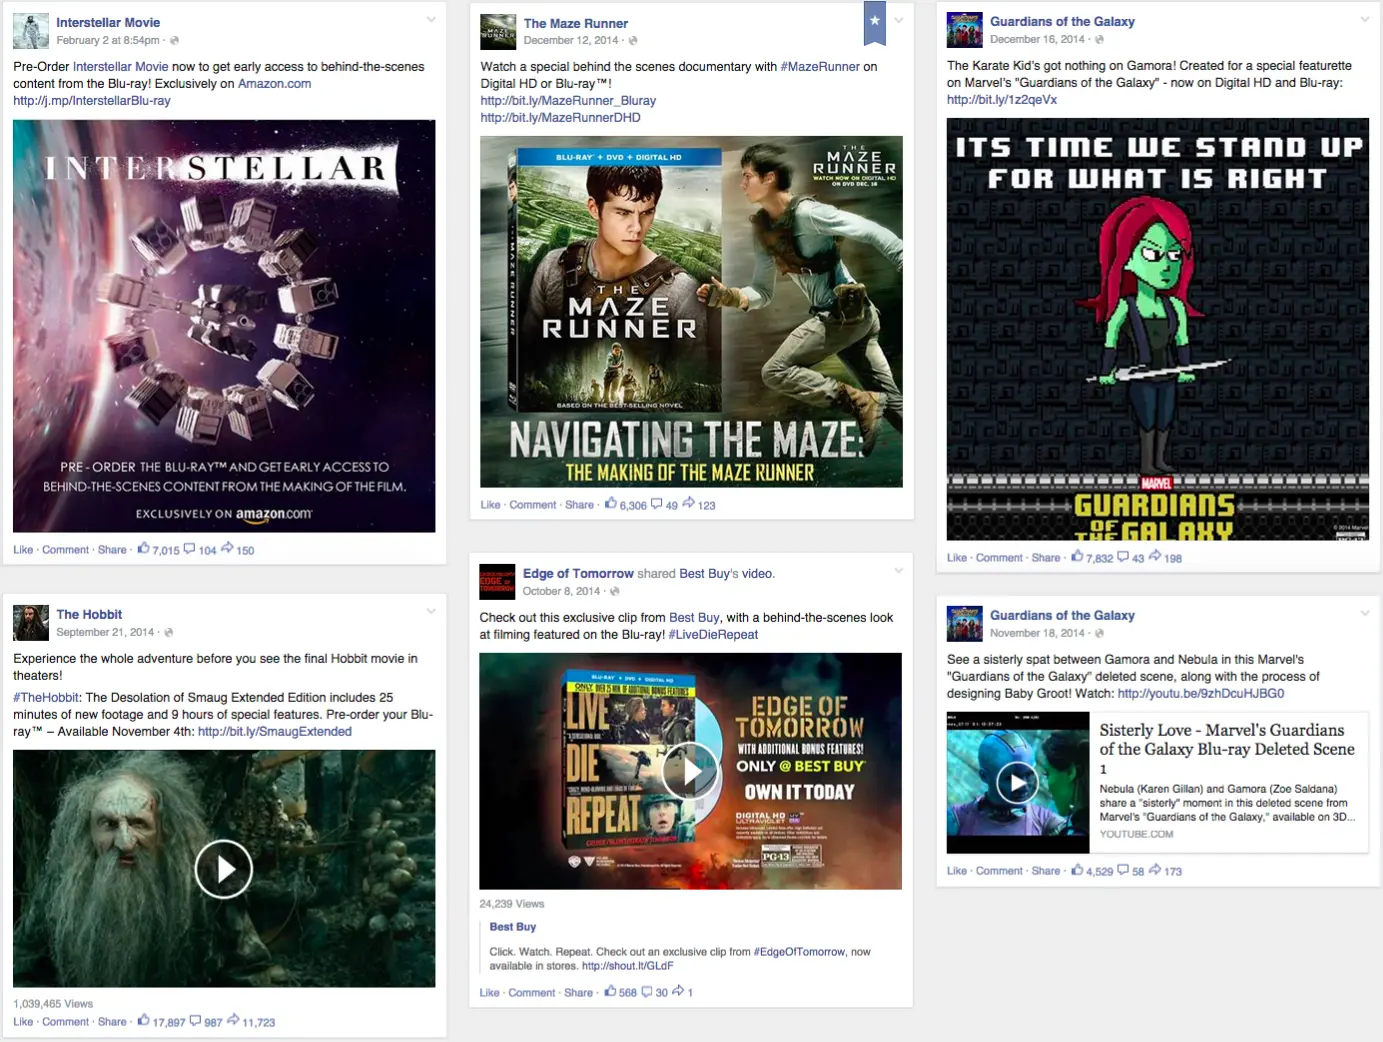Click the Interstellar Movie page avatar
This screenshot has height=1042, width=1383.
click(31, 31)
